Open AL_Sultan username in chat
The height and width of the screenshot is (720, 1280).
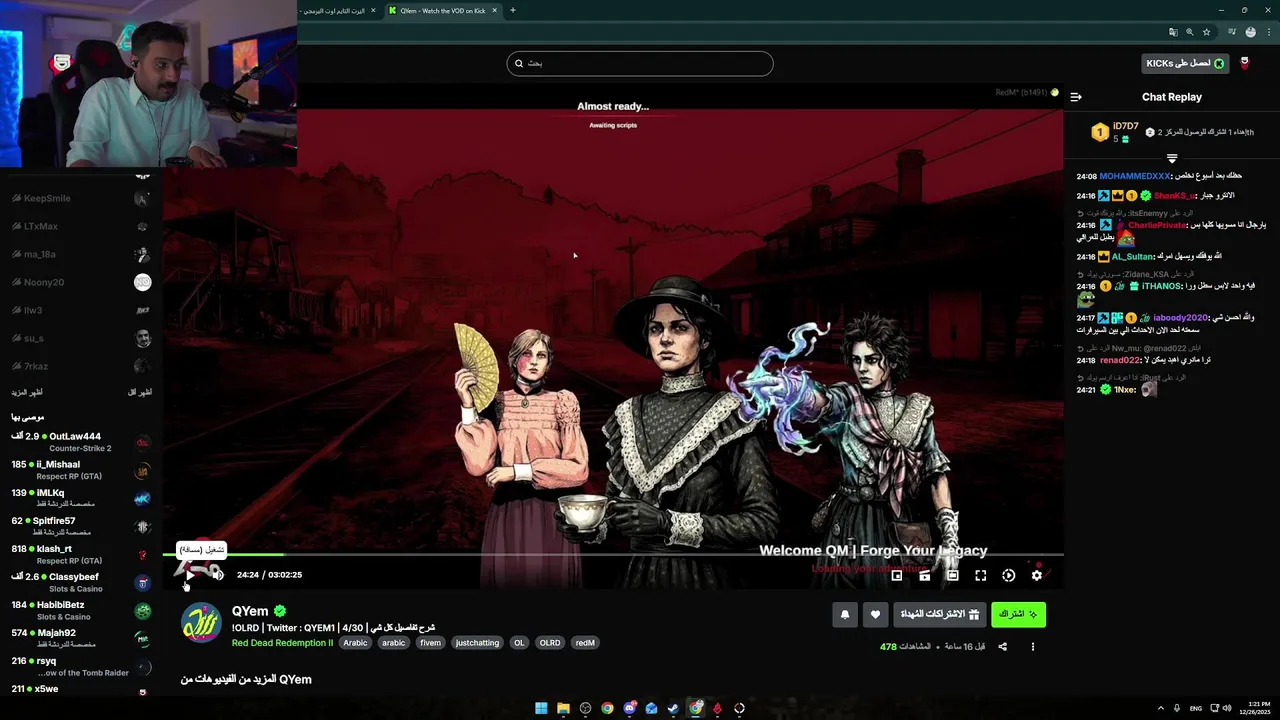click(1133, 257)
